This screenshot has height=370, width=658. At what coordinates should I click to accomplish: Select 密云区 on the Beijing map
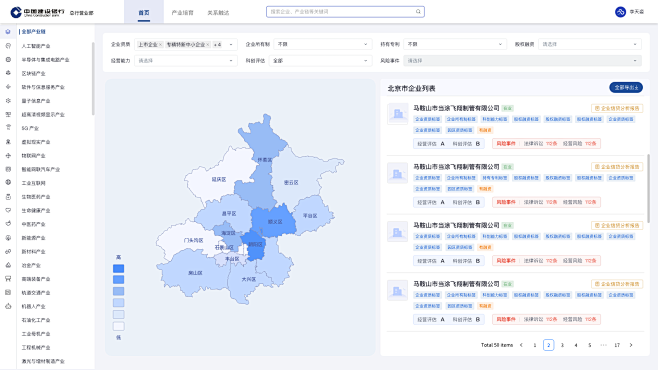(291, 182)
